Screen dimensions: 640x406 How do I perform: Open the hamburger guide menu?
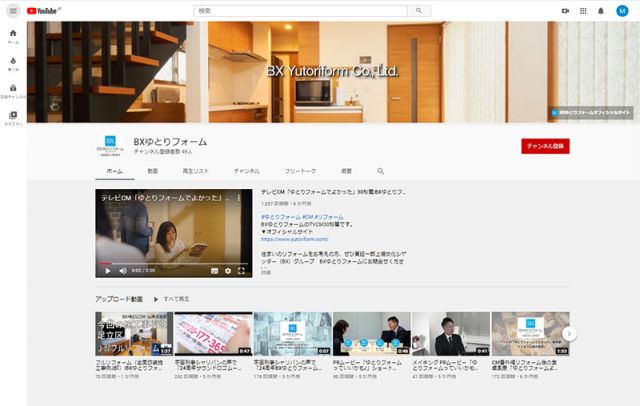[13, 10]
